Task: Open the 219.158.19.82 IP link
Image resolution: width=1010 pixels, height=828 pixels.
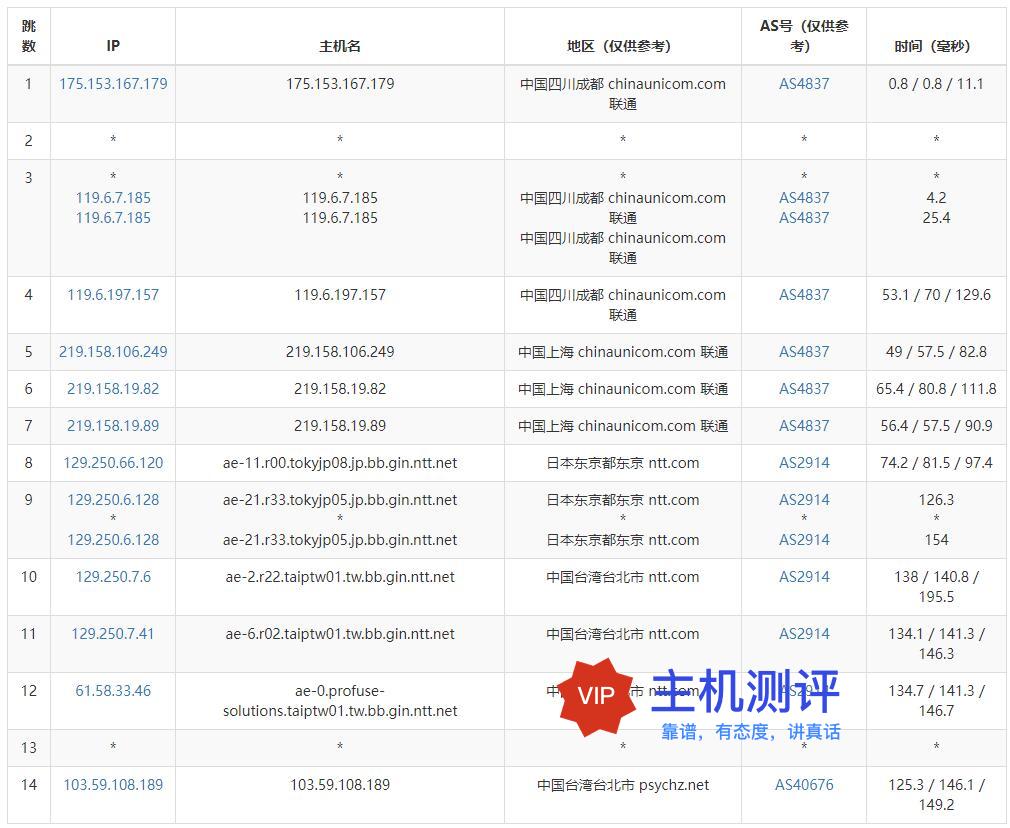Action: tap(113, 389)
